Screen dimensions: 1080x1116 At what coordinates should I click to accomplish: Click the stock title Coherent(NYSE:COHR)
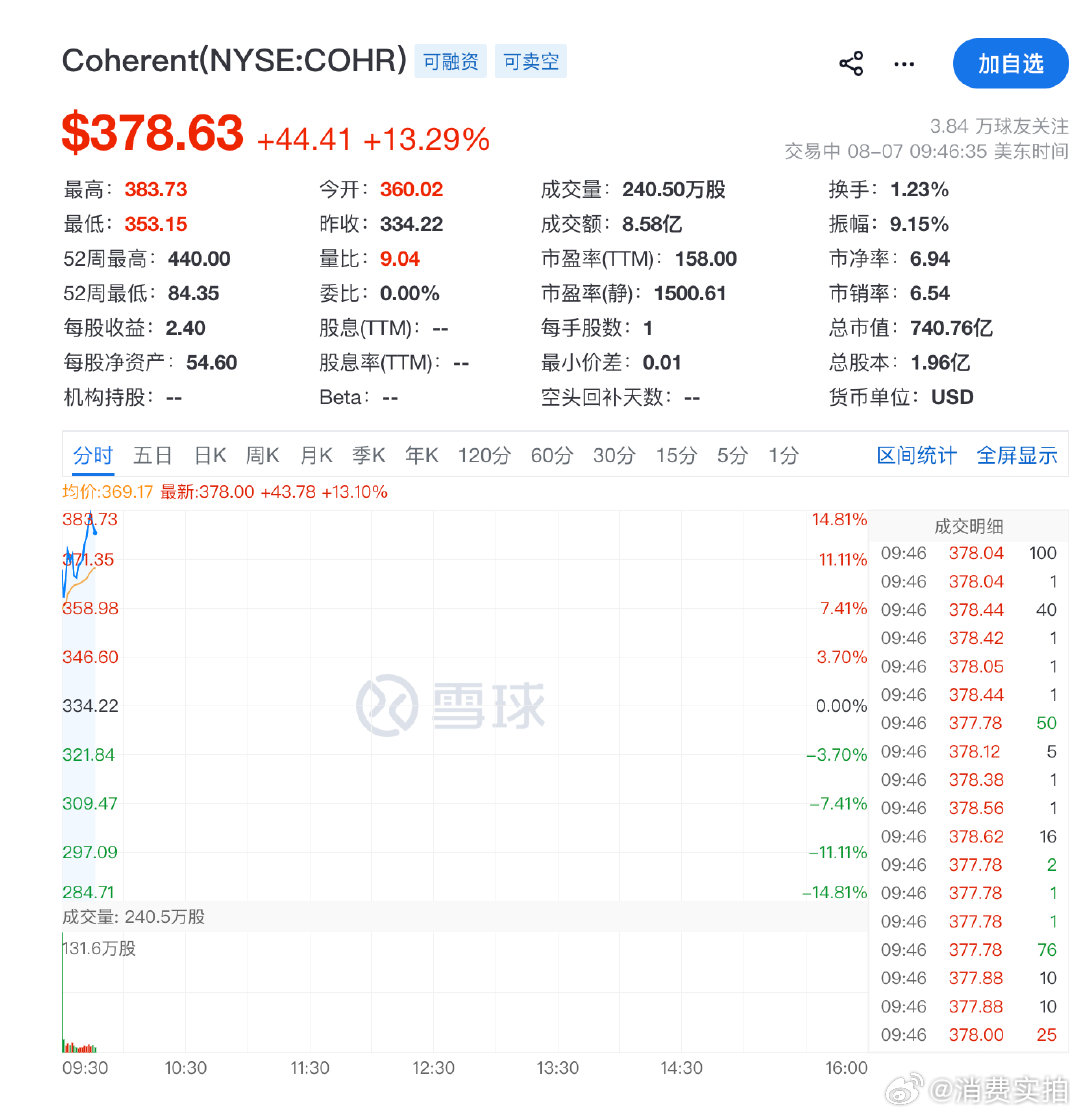click(234, 61)
